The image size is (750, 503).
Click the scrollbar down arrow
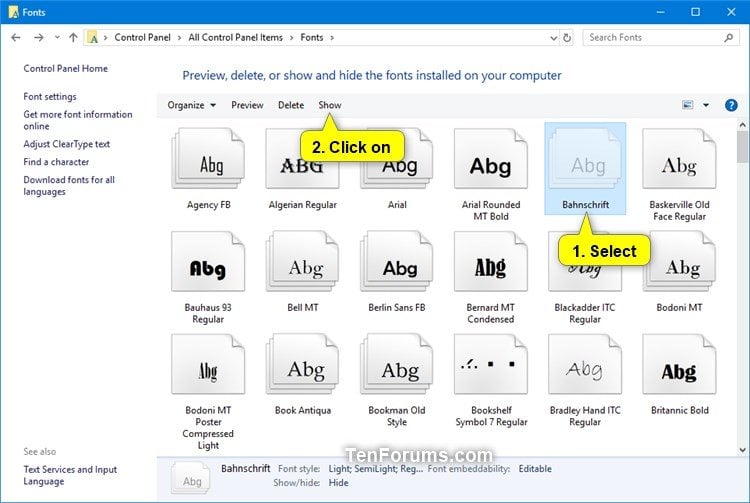point(742,450)
